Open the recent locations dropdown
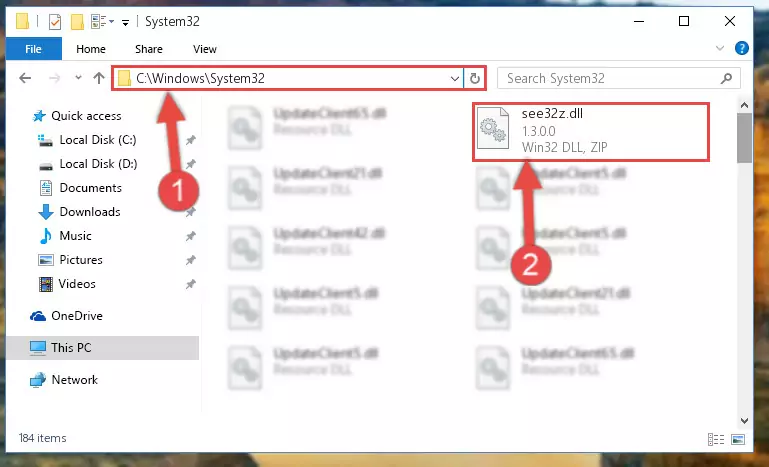The width and height of the screenshot is (769, 467). point(78,78)
